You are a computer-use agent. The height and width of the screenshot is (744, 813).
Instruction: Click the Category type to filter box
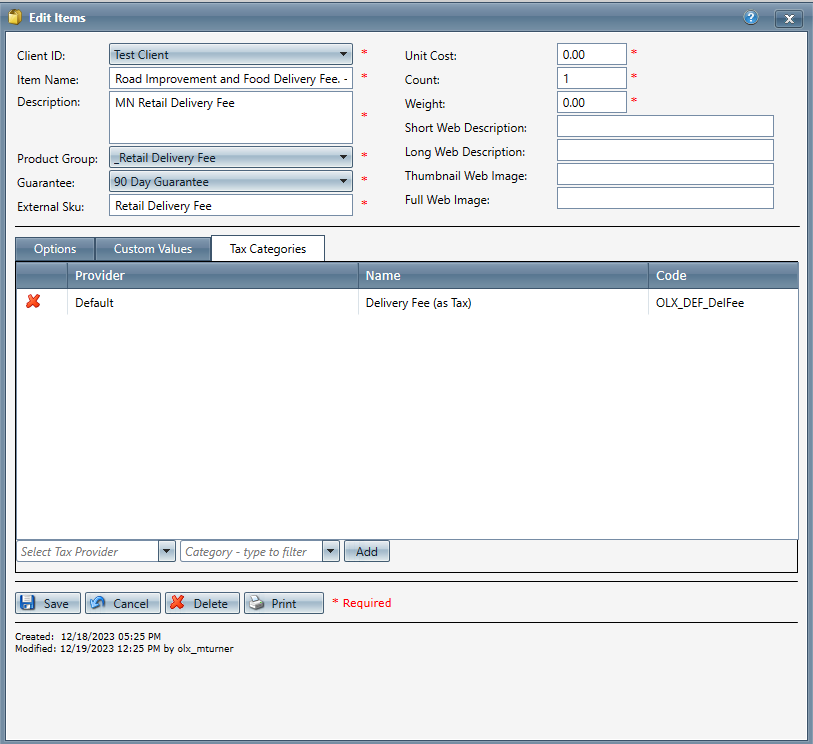pos(251,551)
